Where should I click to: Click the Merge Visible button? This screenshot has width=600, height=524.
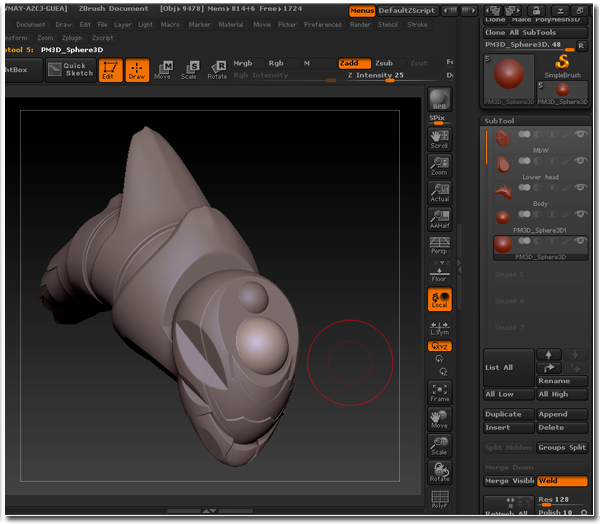pos(509,481)
